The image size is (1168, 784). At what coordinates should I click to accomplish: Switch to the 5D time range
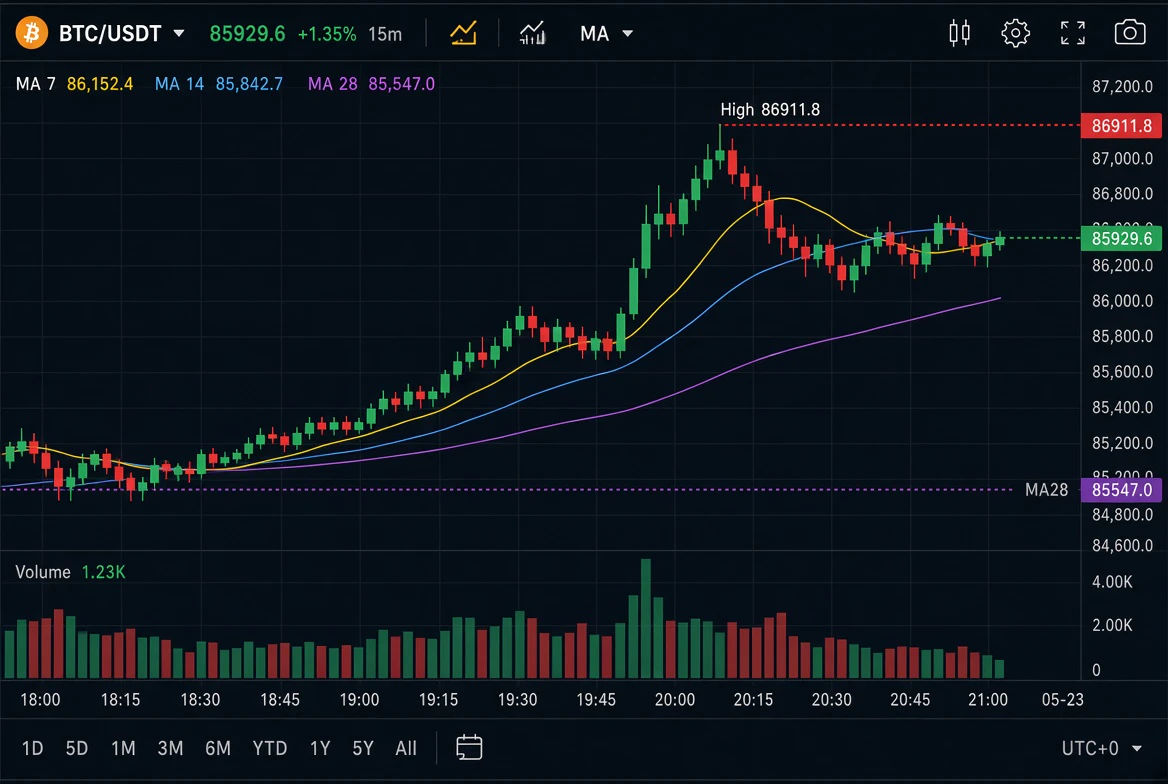[77, 747]
